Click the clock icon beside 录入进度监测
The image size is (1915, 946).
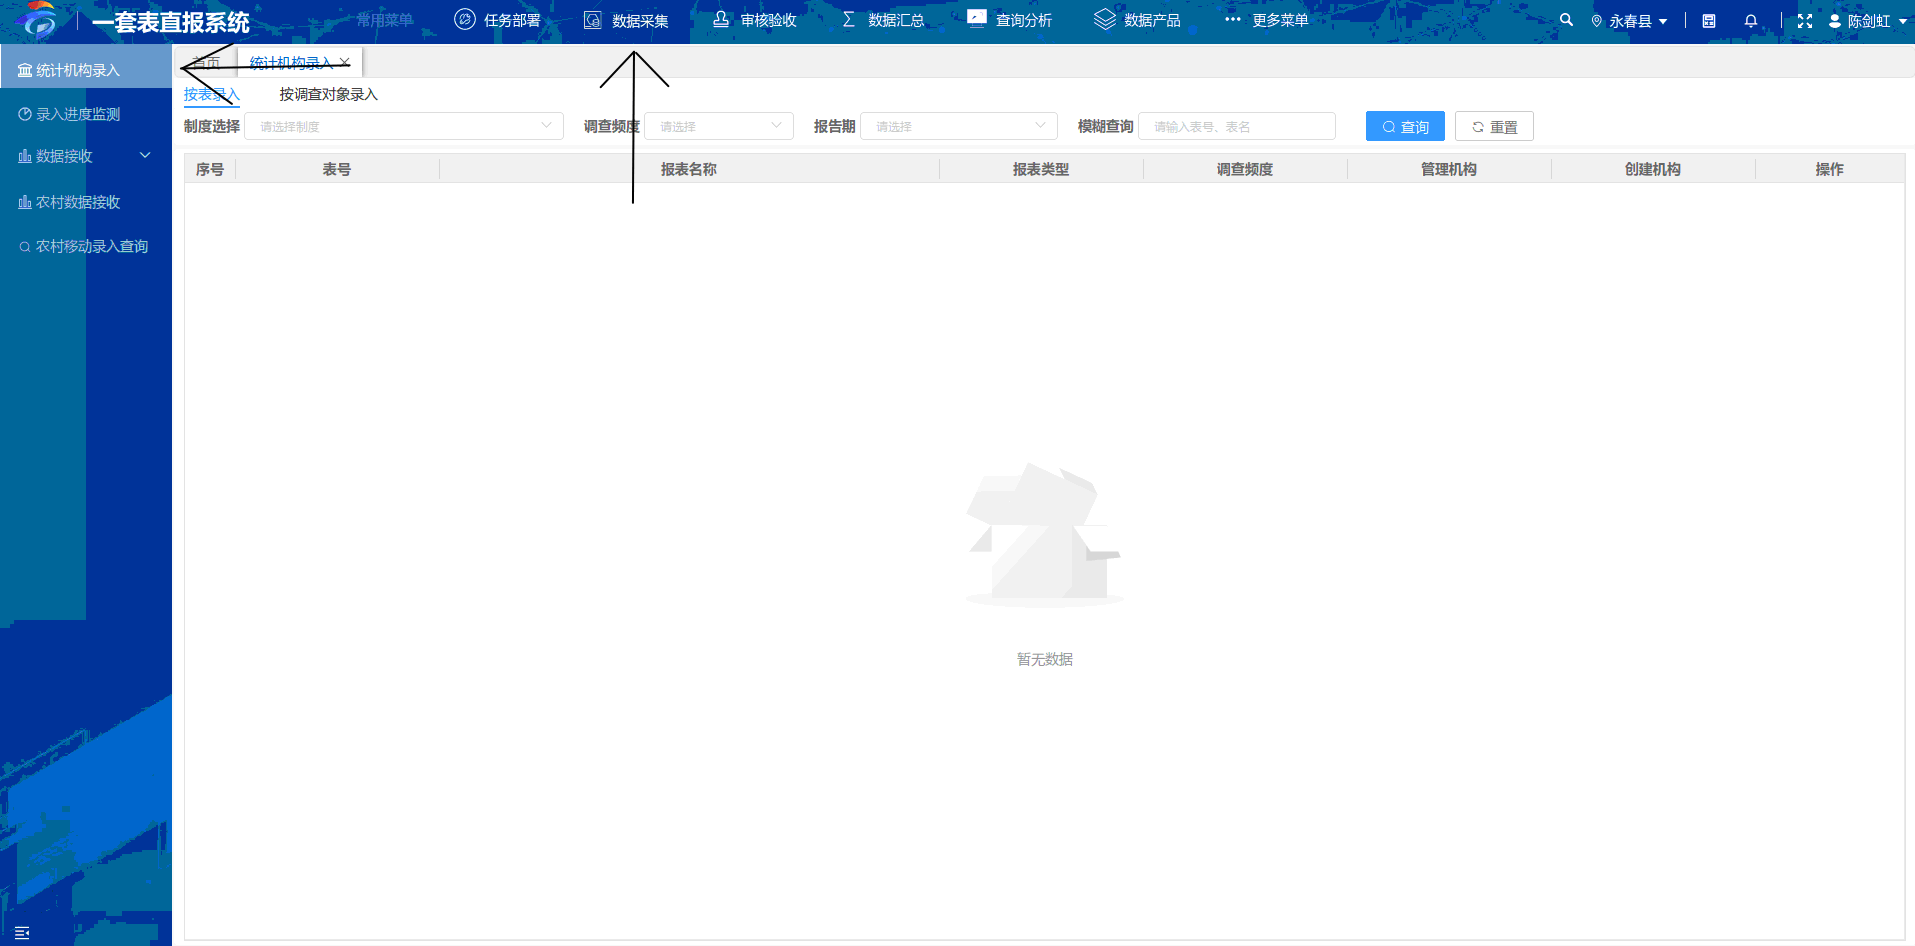click(25, 114)
